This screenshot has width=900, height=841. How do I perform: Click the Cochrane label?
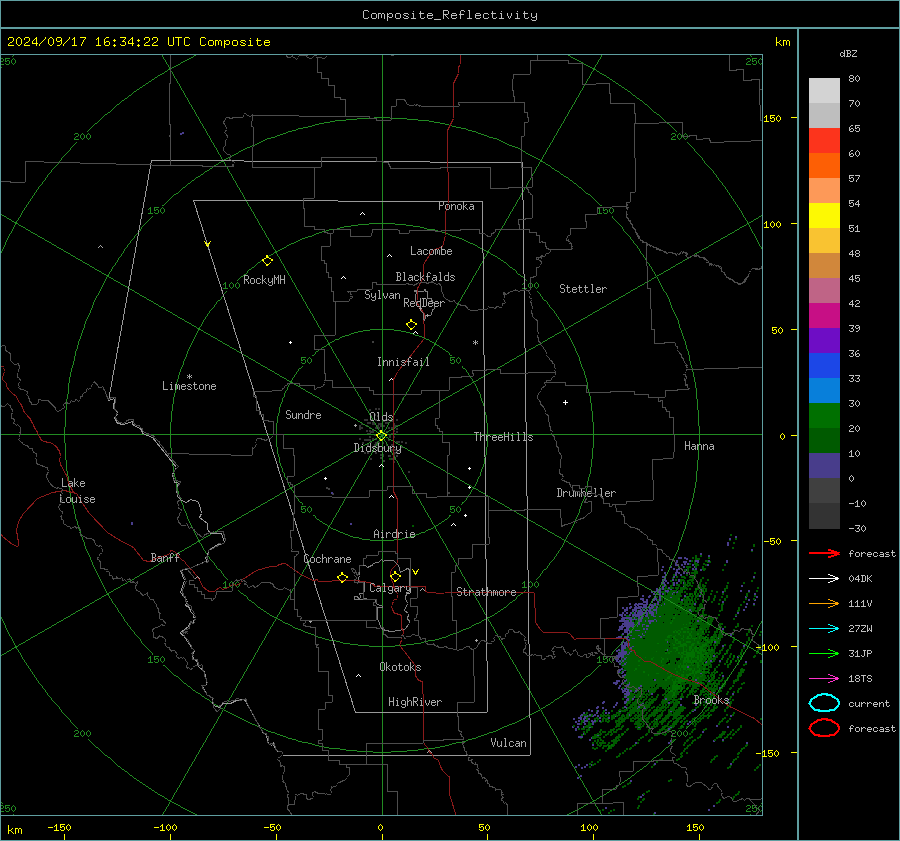pyautogui.click(x=327, y=559)
